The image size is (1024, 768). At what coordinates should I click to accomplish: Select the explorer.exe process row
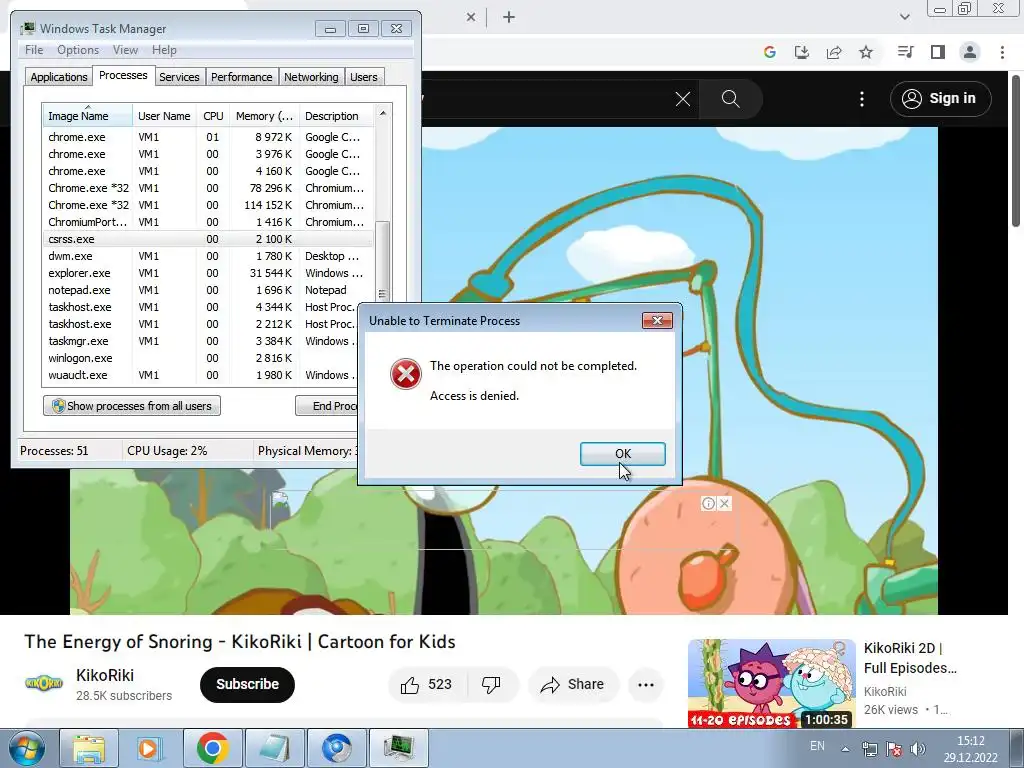coord(208,273)
